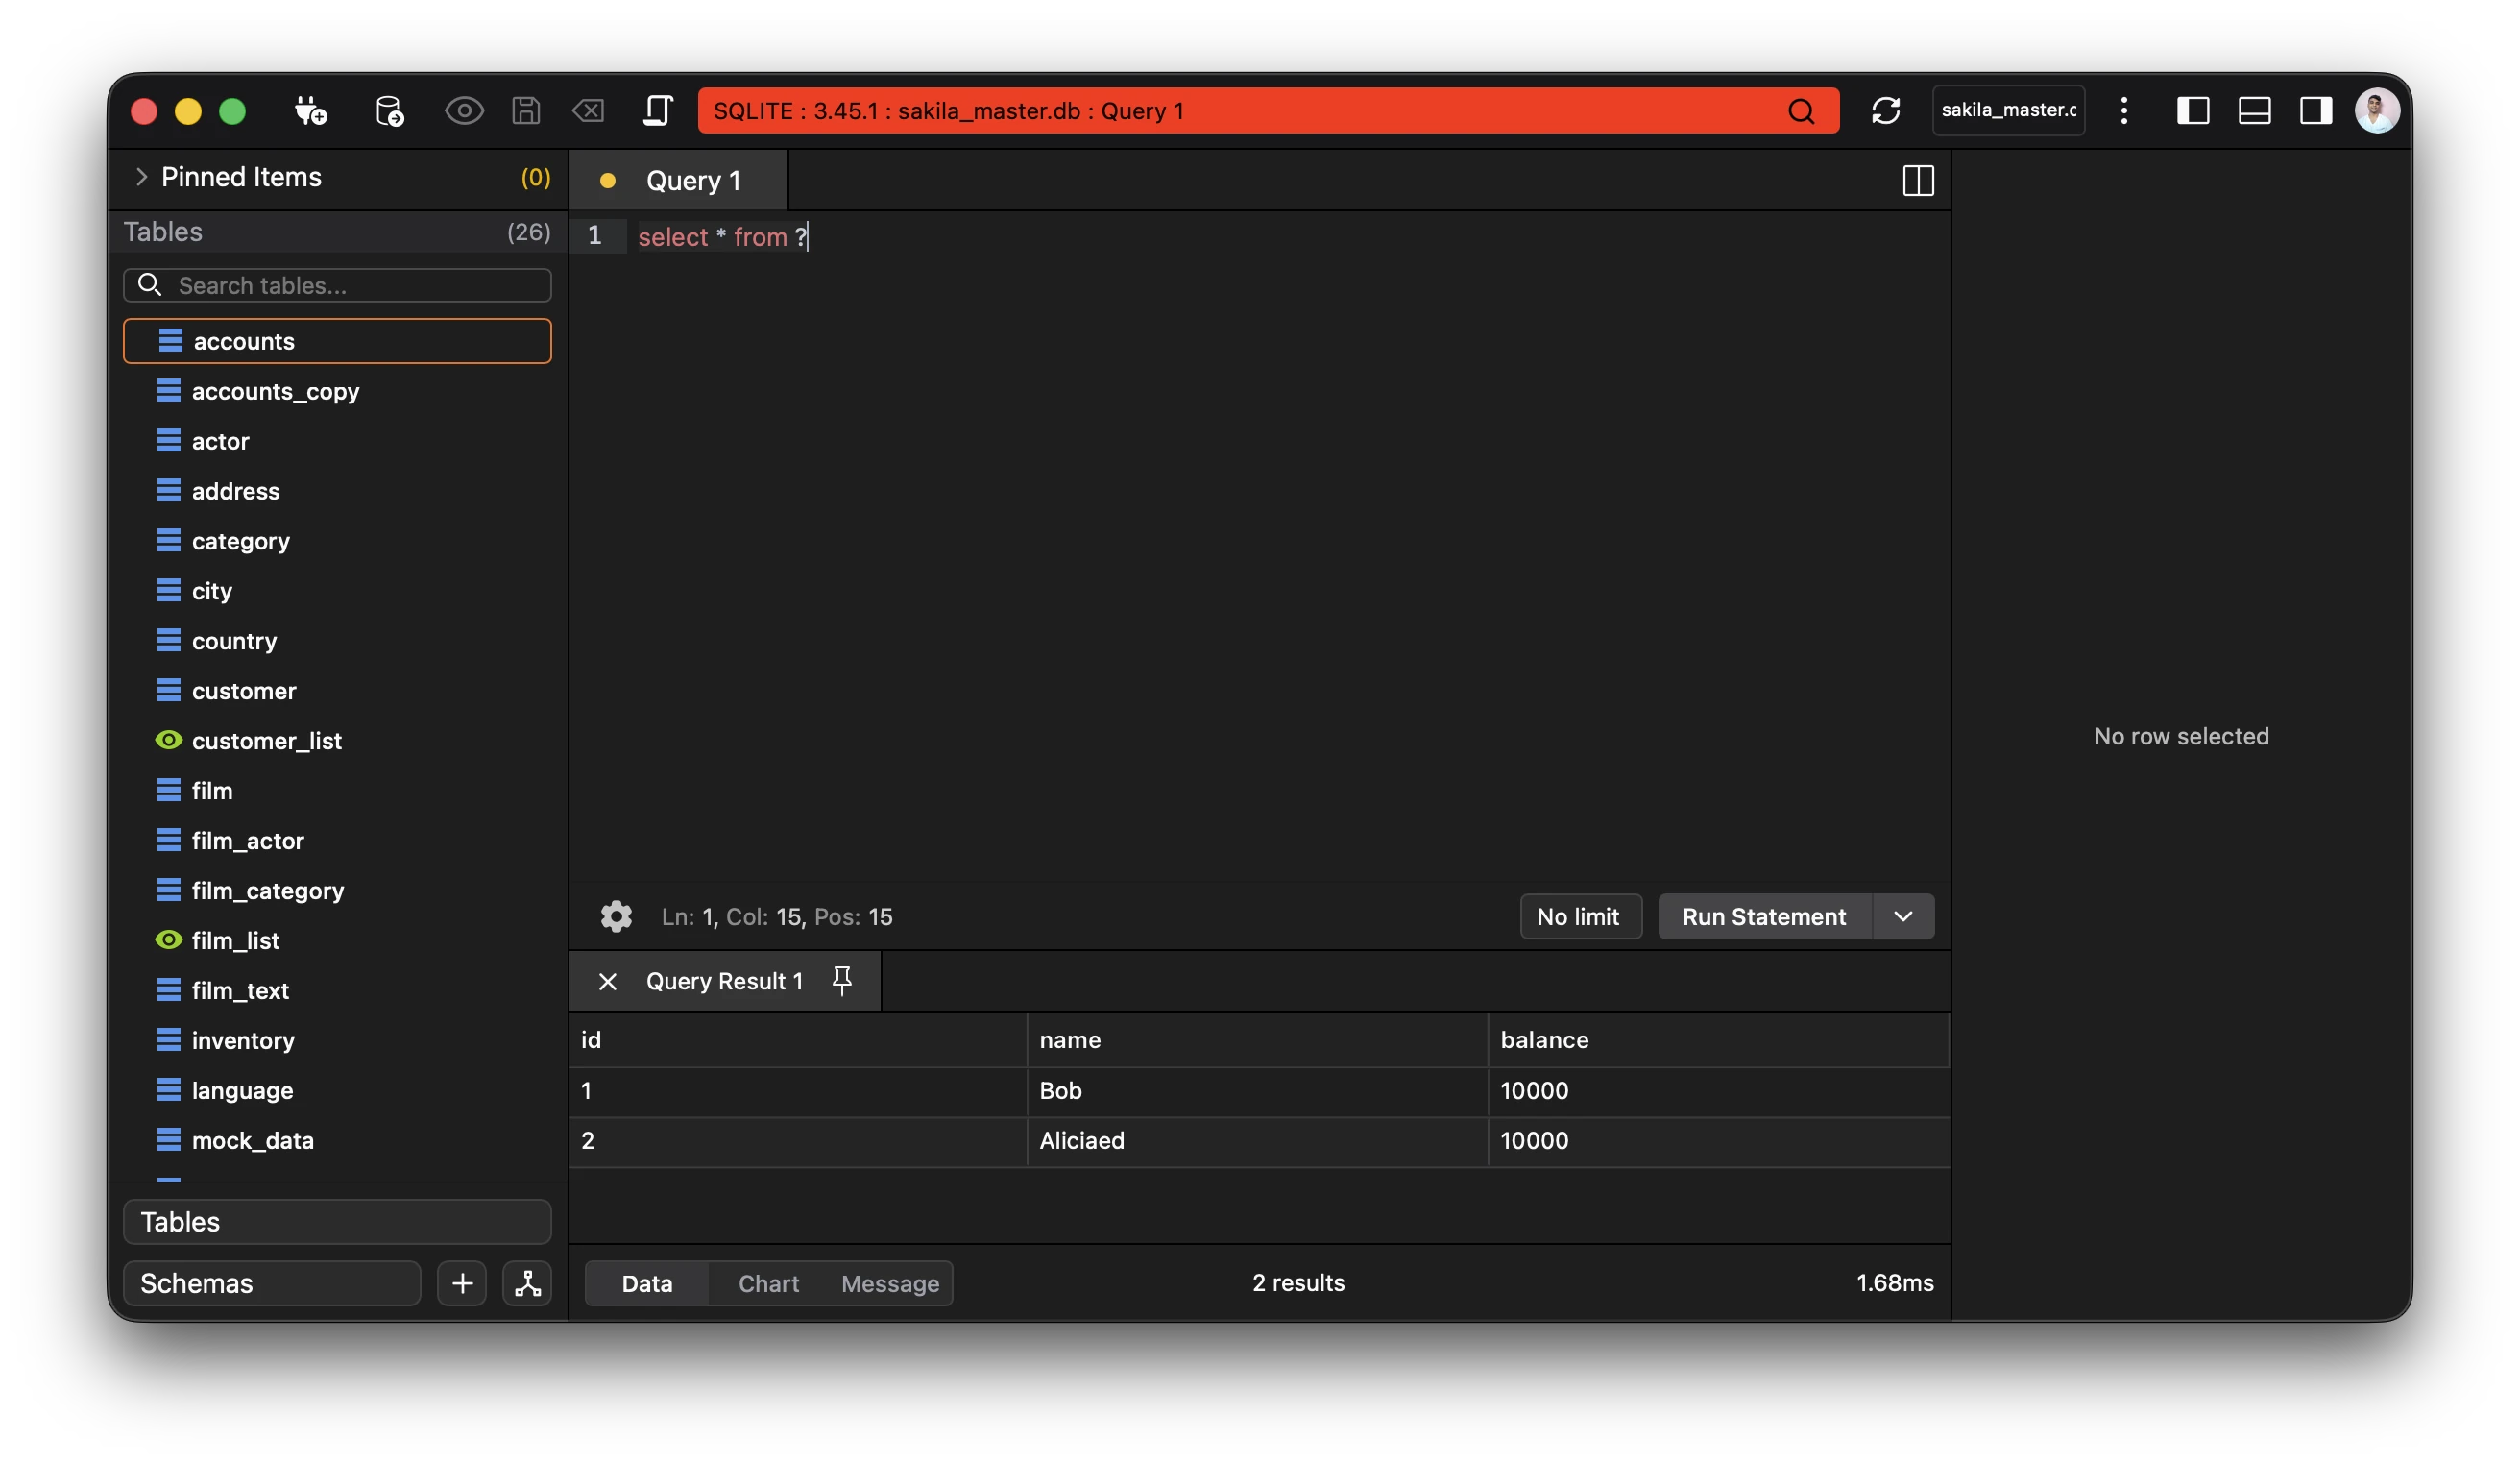2520x1464 pixels.
Task: Open the Run Statement dropdown arrow
Action: 1903,917
